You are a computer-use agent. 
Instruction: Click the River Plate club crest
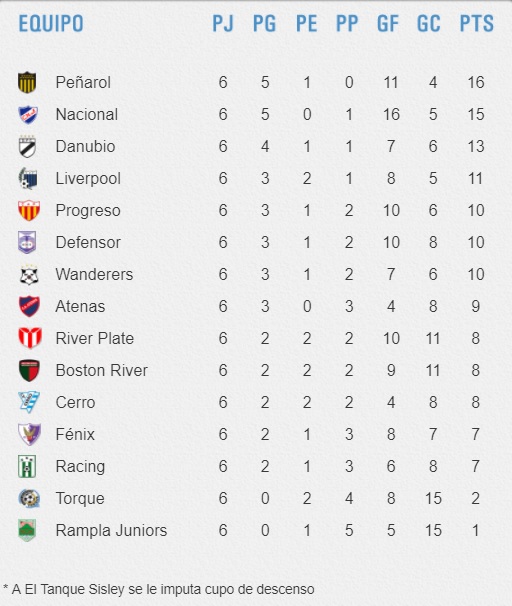(30, 338)
